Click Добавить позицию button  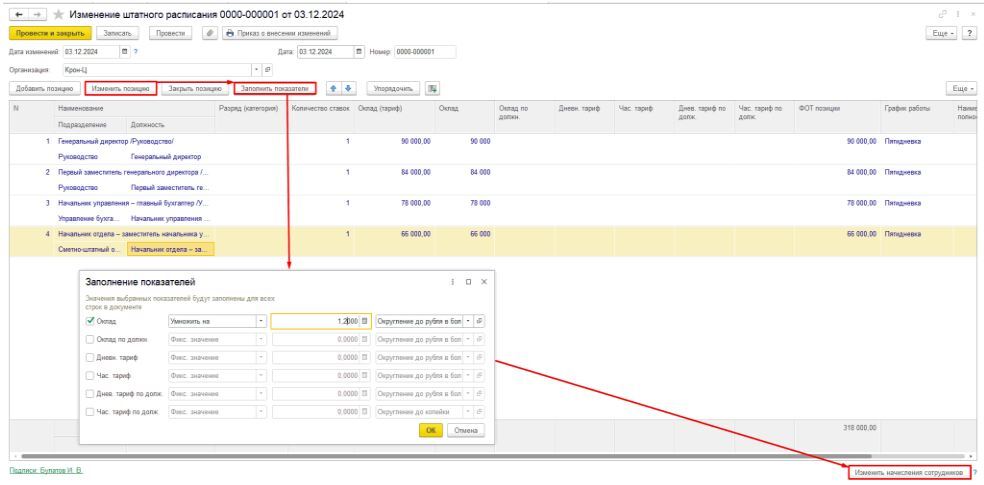click(45, 89)
